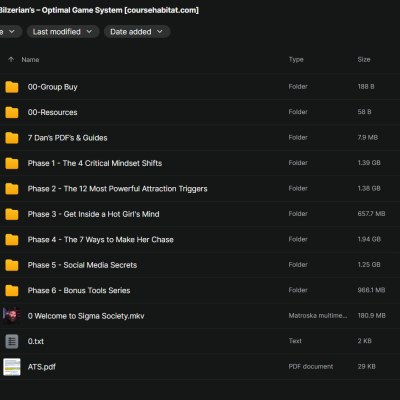400x400 pixels.
Task: Sort by the Name column header
Action: [30, 60]
